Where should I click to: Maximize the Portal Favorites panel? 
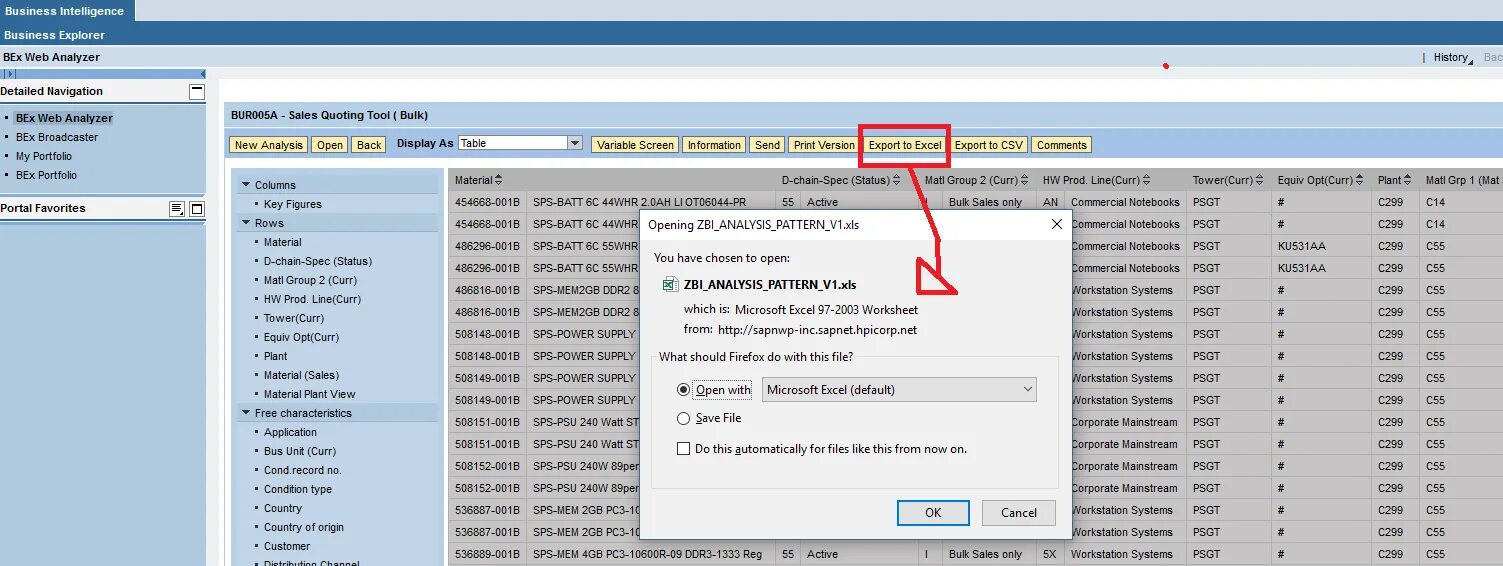click(197, 208)
